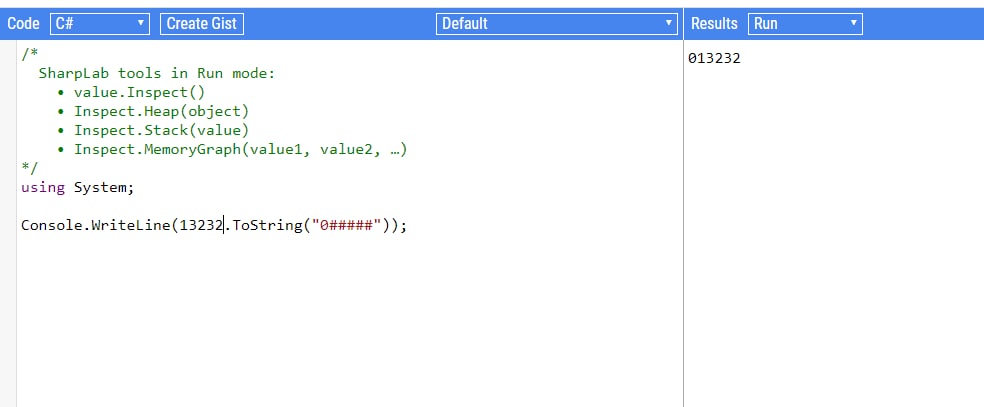Click the number 13232 in code

click(x=201, y=226)
